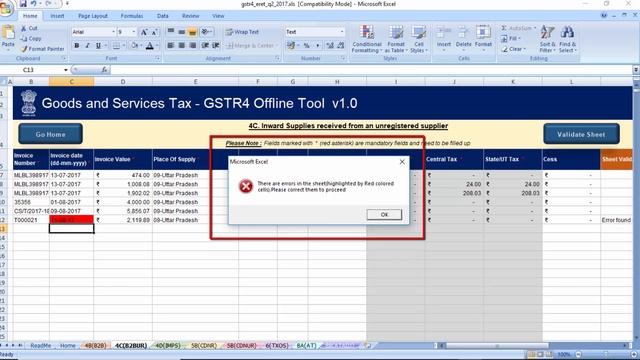Image resolution: width=640 pixels, height=360 pixels.
Task: Click the Go Home button
Action: pos(50,134)
